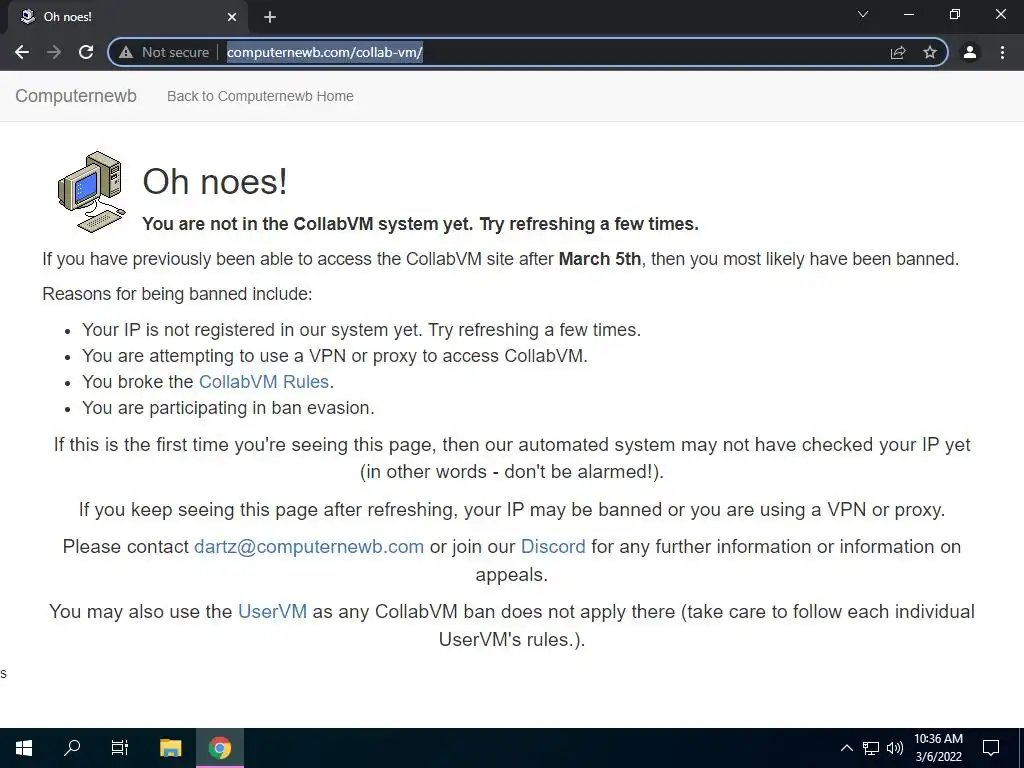Click the Computernewb brand link
The image size is (1024, 768).
point(76,96)
